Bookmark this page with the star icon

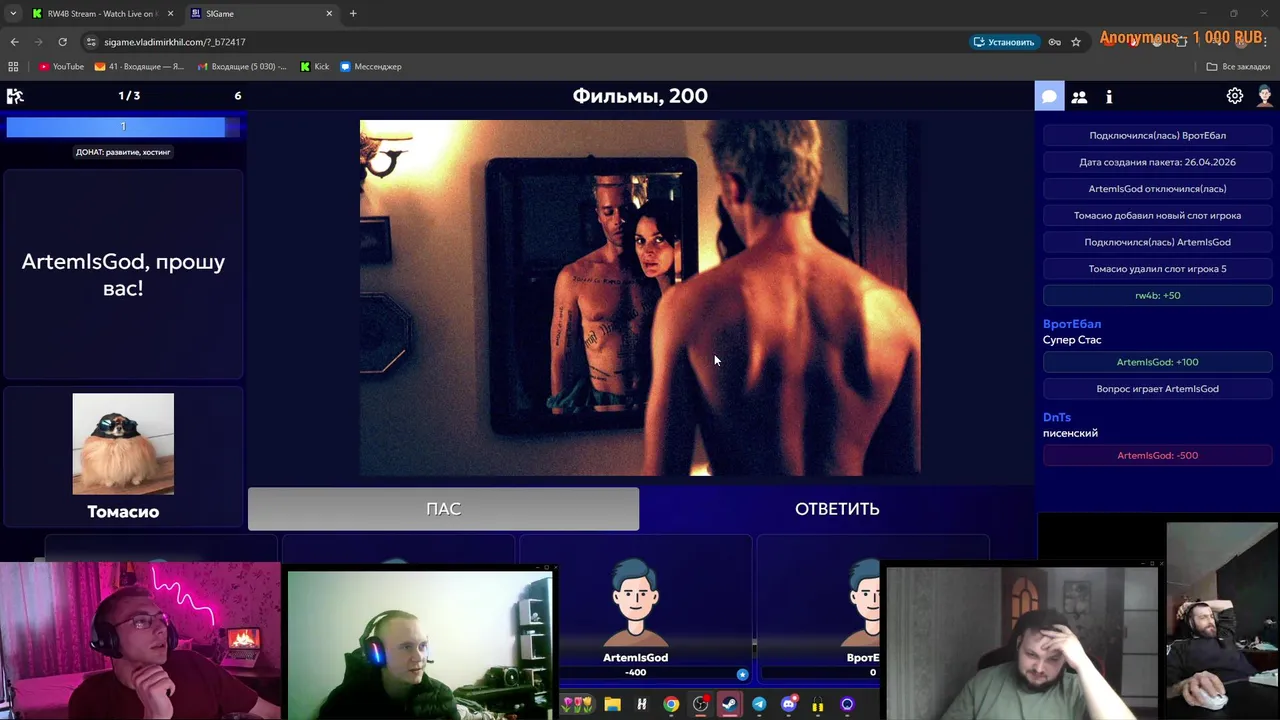(1076, 42)
